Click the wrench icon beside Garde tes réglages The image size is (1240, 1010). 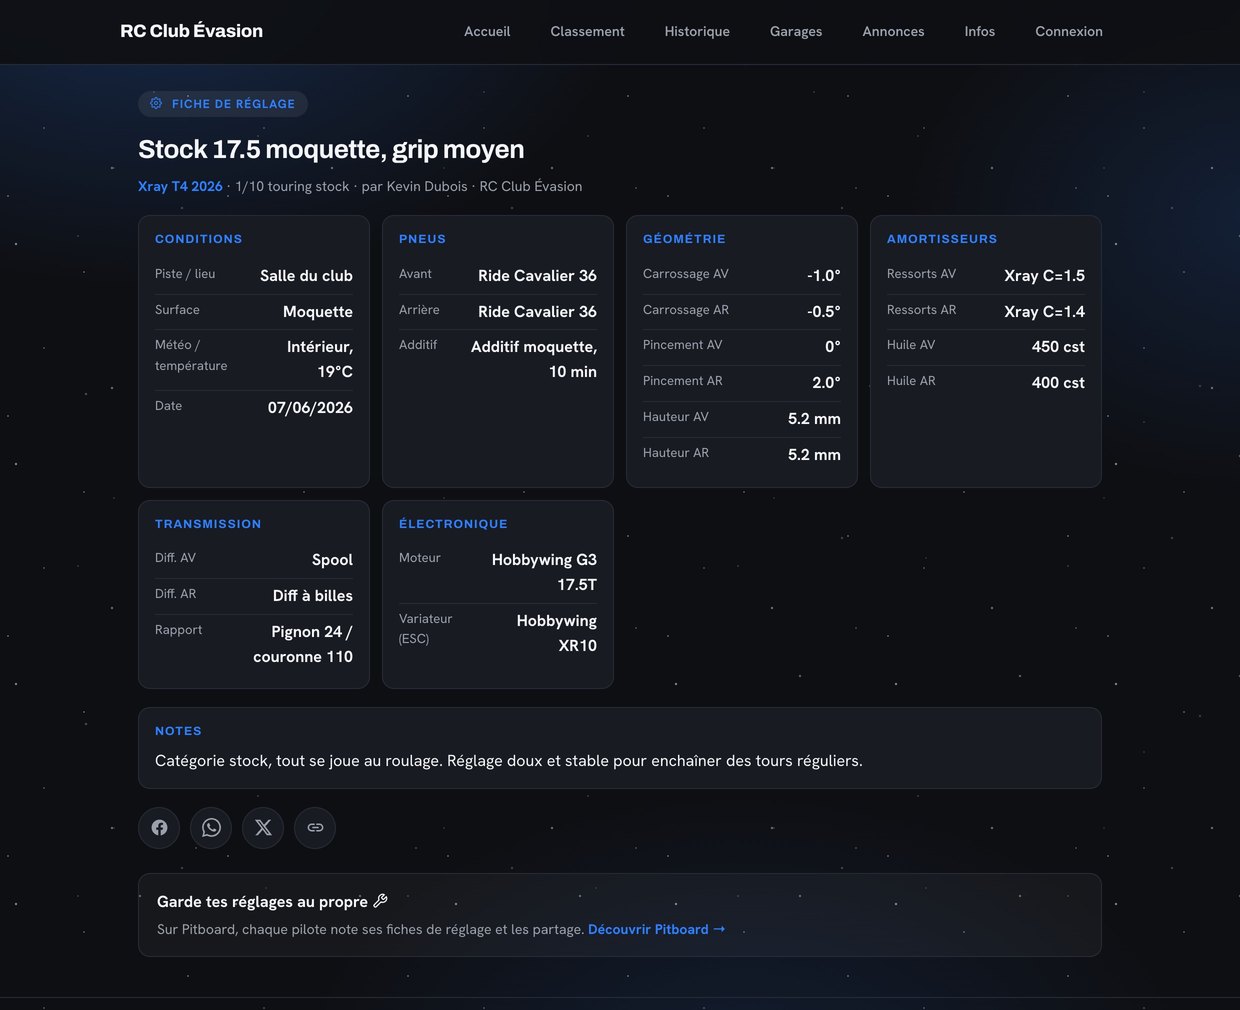[380, 901]
